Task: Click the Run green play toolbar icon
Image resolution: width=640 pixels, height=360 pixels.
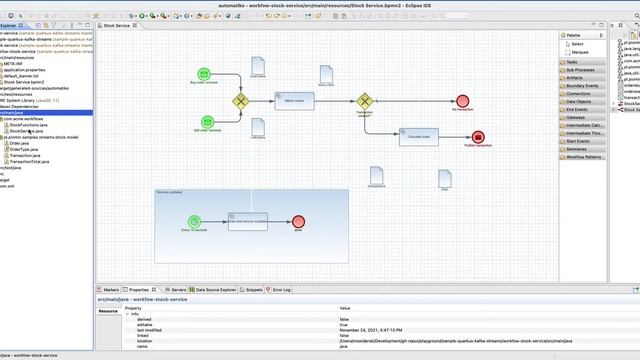Action: [142, 16]
